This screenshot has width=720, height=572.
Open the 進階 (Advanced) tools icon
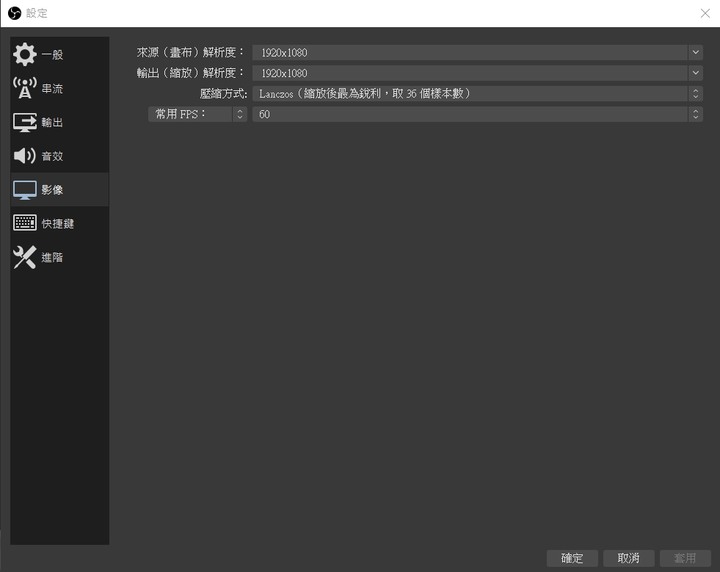[x=25, y=257]
